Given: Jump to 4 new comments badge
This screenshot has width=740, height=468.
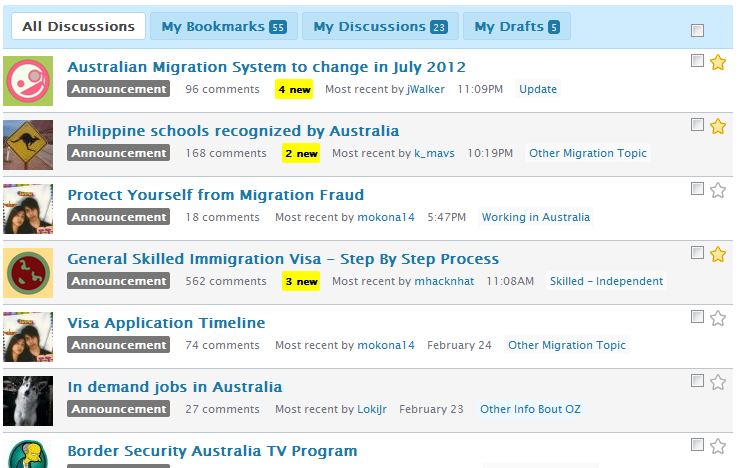Looking at the screenshot, I should (294, 89).
